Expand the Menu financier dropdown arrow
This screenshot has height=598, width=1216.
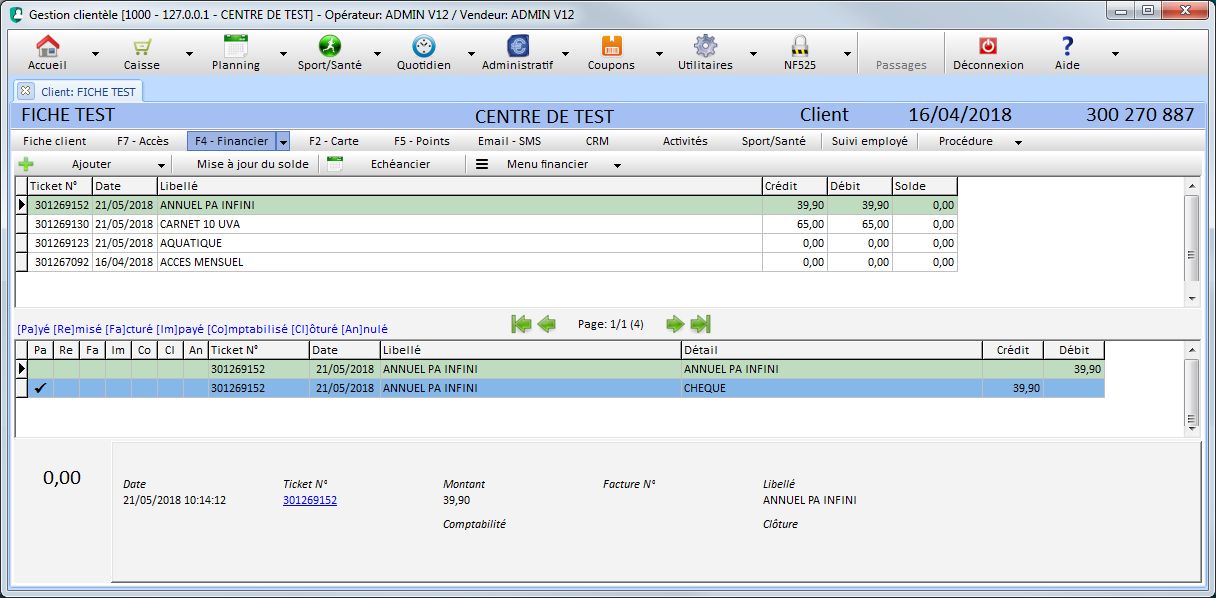click(x=617, y=165)
